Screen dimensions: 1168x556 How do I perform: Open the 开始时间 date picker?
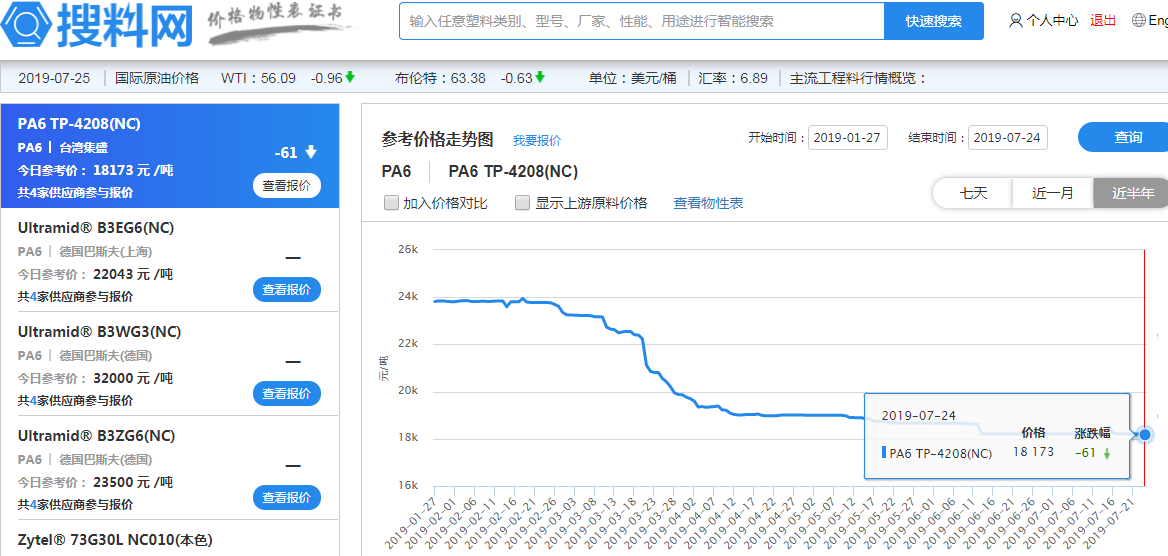pyautogui.click(x=847, y=138)
